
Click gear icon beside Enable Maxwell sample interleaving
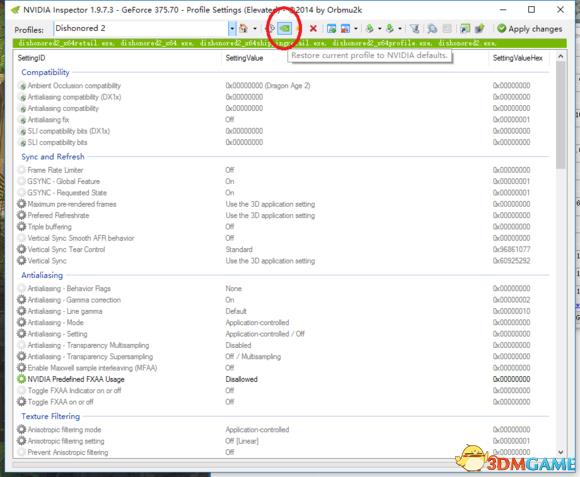click(x=21, y=368)
